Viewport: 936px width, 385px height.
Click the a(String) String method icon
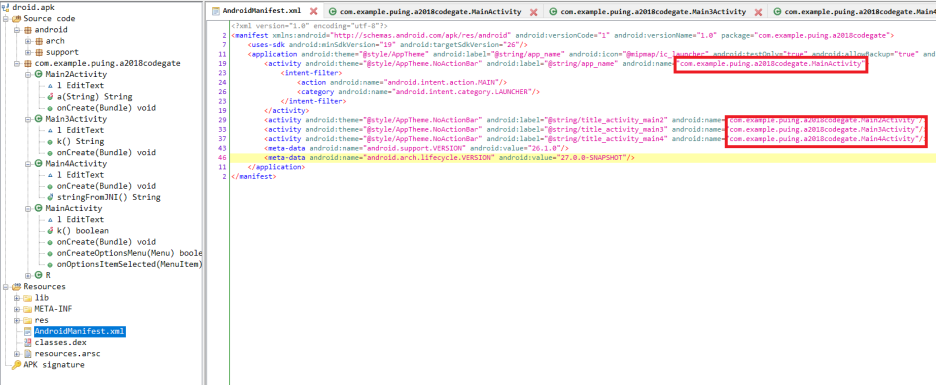click(50, 97)
